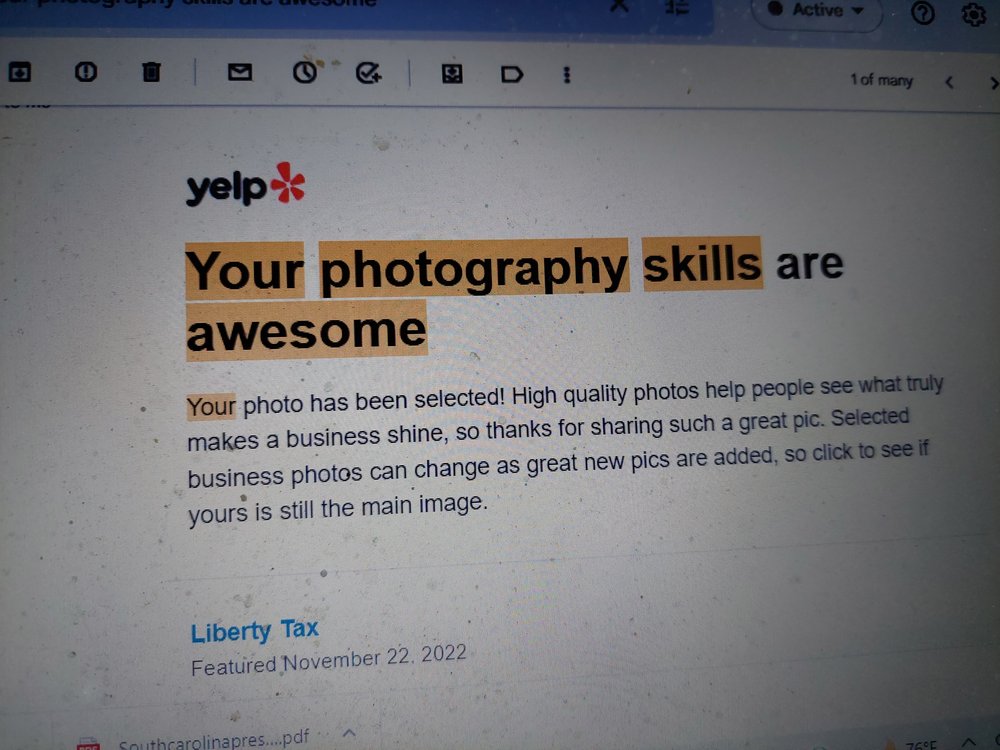1000x750 pixels.
Task: Expand download options for Southcarolinapres pdf
Action: coord(348,733)
